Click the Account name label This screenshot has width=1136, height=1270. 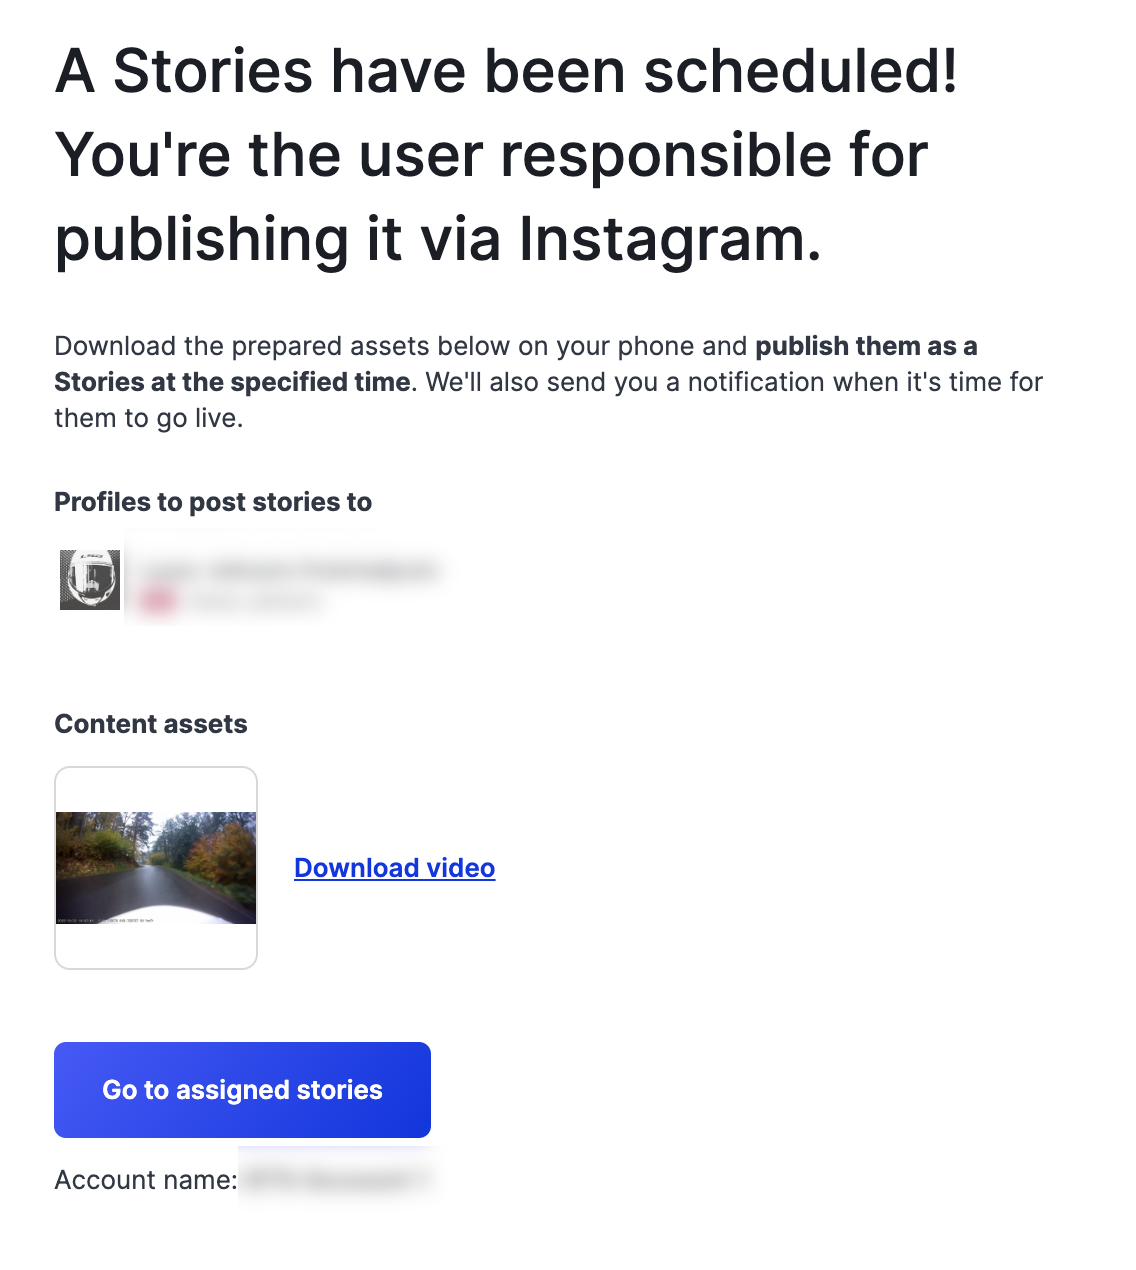[146, 1180]
